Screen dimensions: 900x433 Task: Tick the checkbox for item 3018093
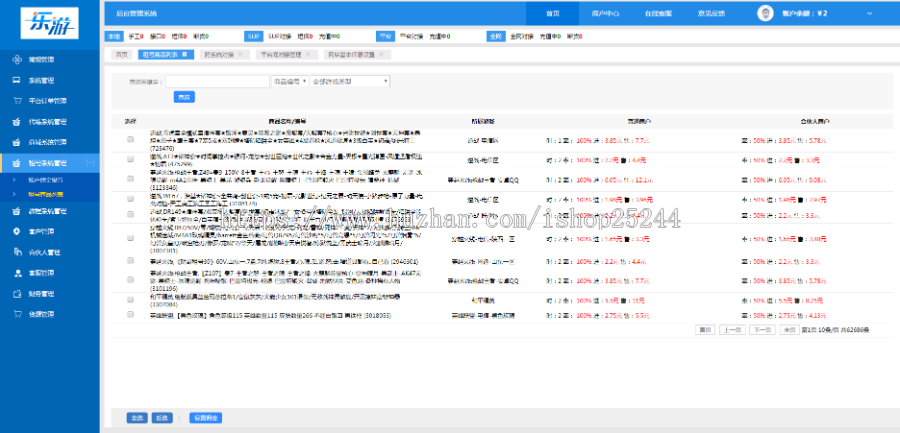tap(130, 315)
